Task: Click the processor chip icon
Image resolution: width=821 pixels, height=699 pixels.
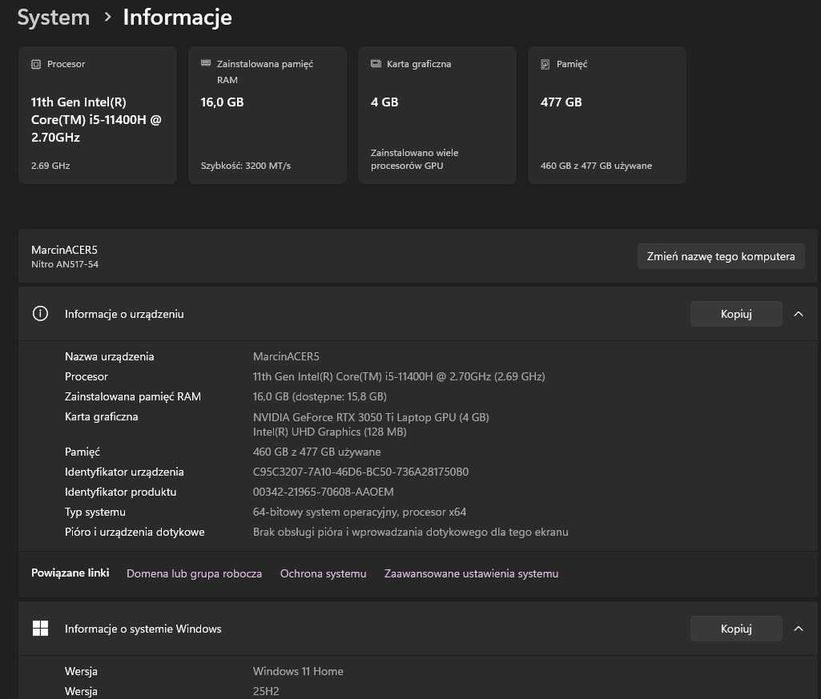Action: tap(36, 64)
